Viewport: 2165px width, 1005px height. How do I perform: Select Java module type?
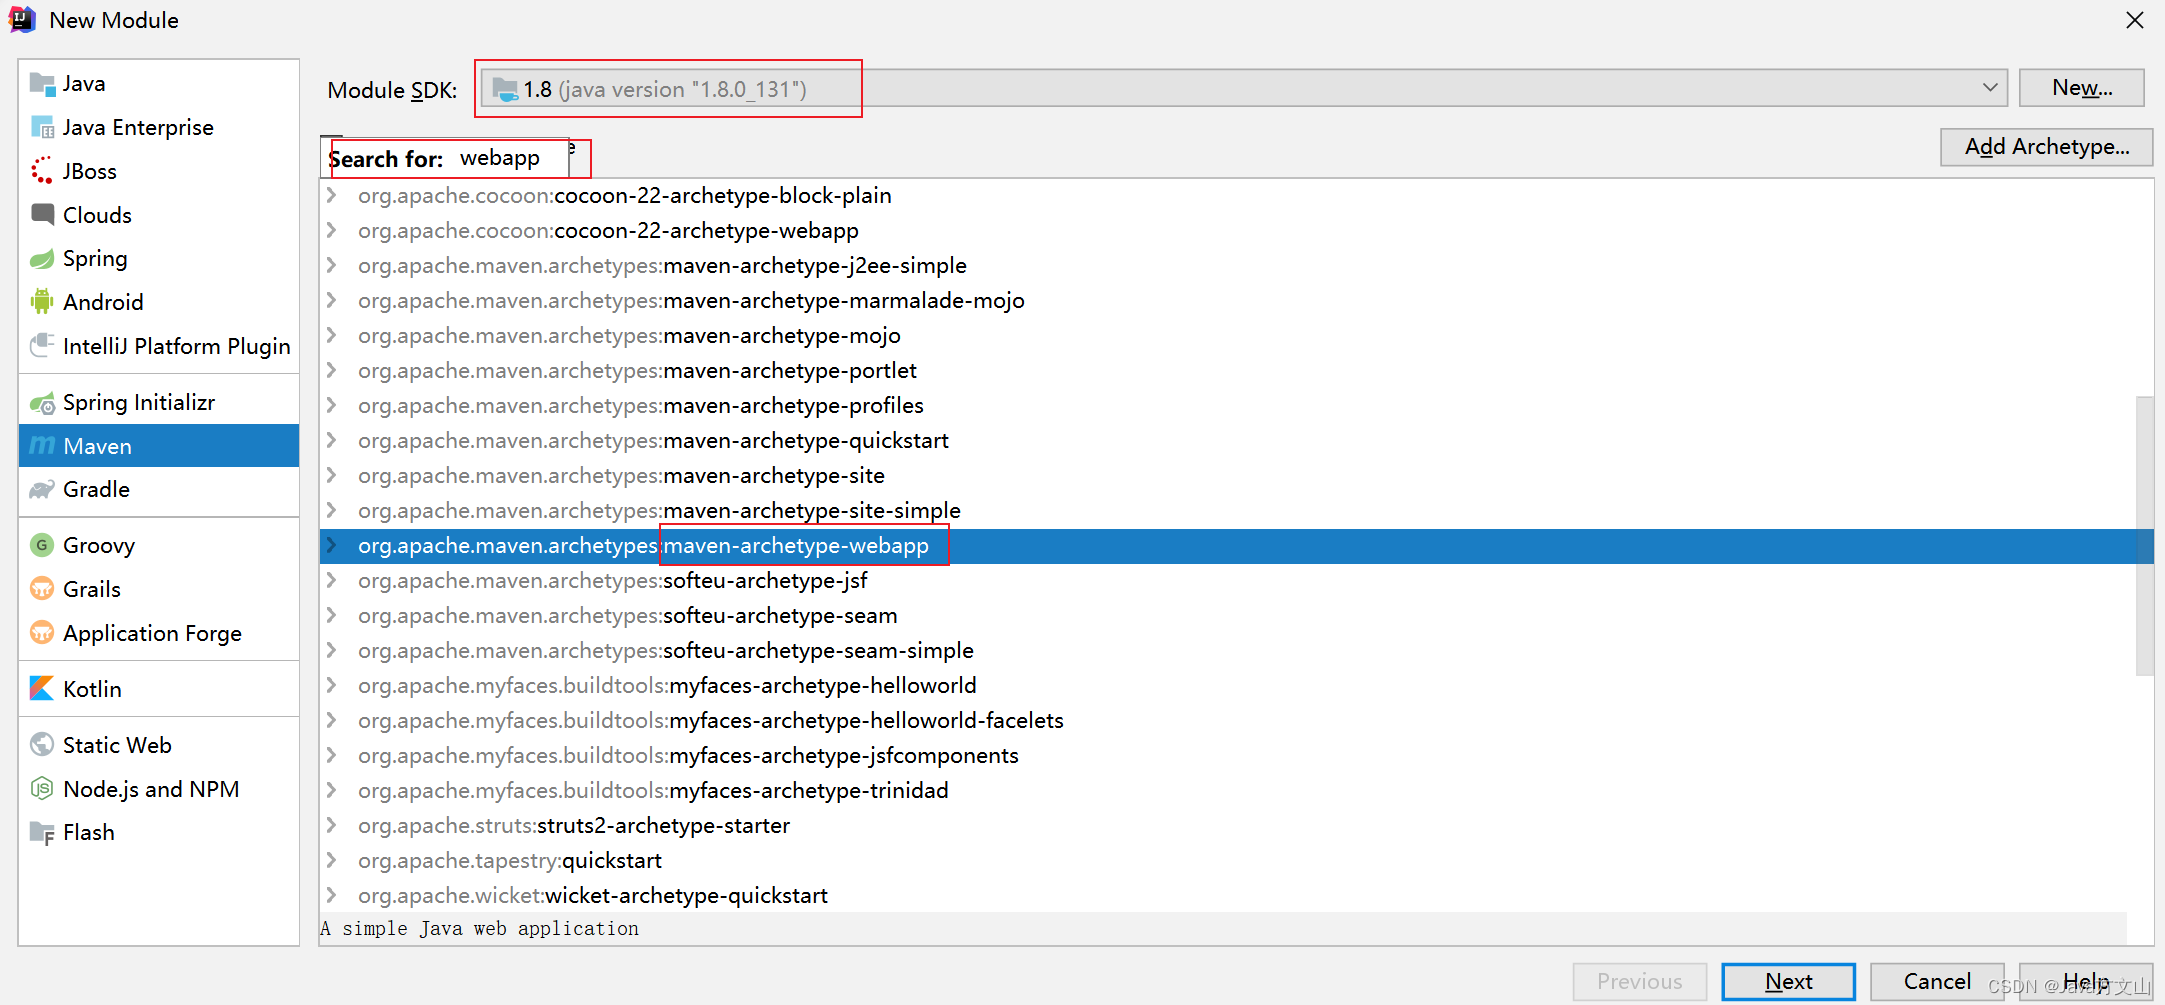159,83
